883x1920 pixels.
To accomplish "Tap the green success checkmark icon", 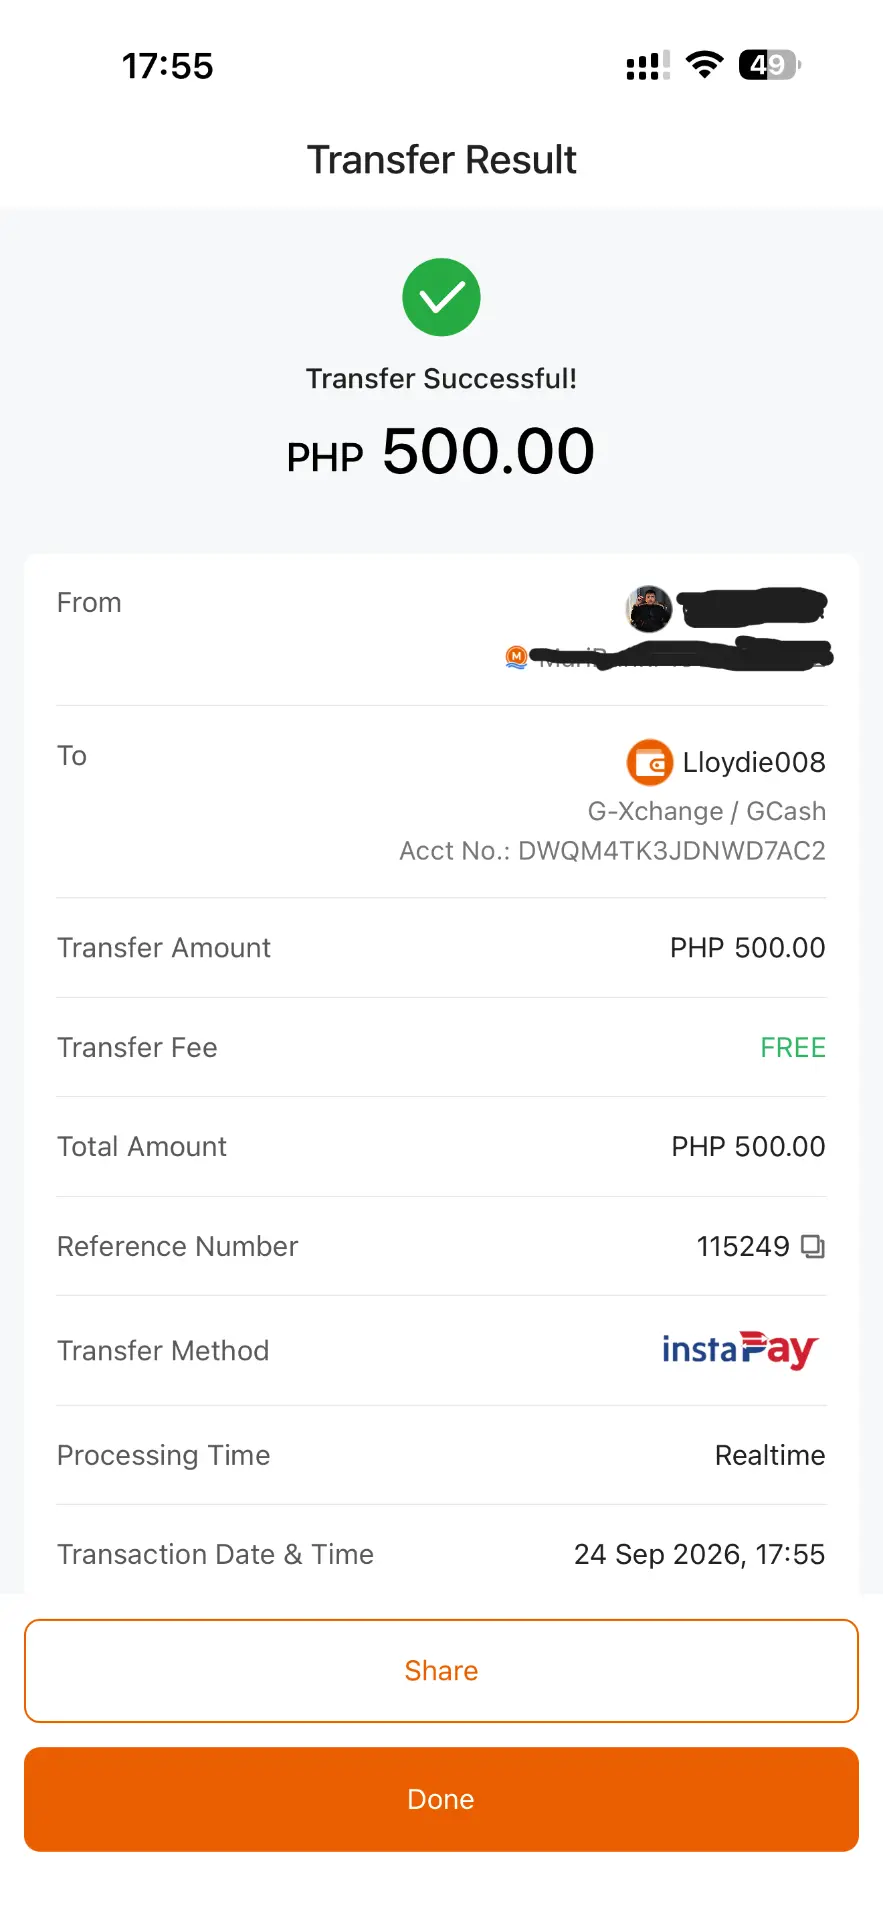I will (x=441, y=297).
